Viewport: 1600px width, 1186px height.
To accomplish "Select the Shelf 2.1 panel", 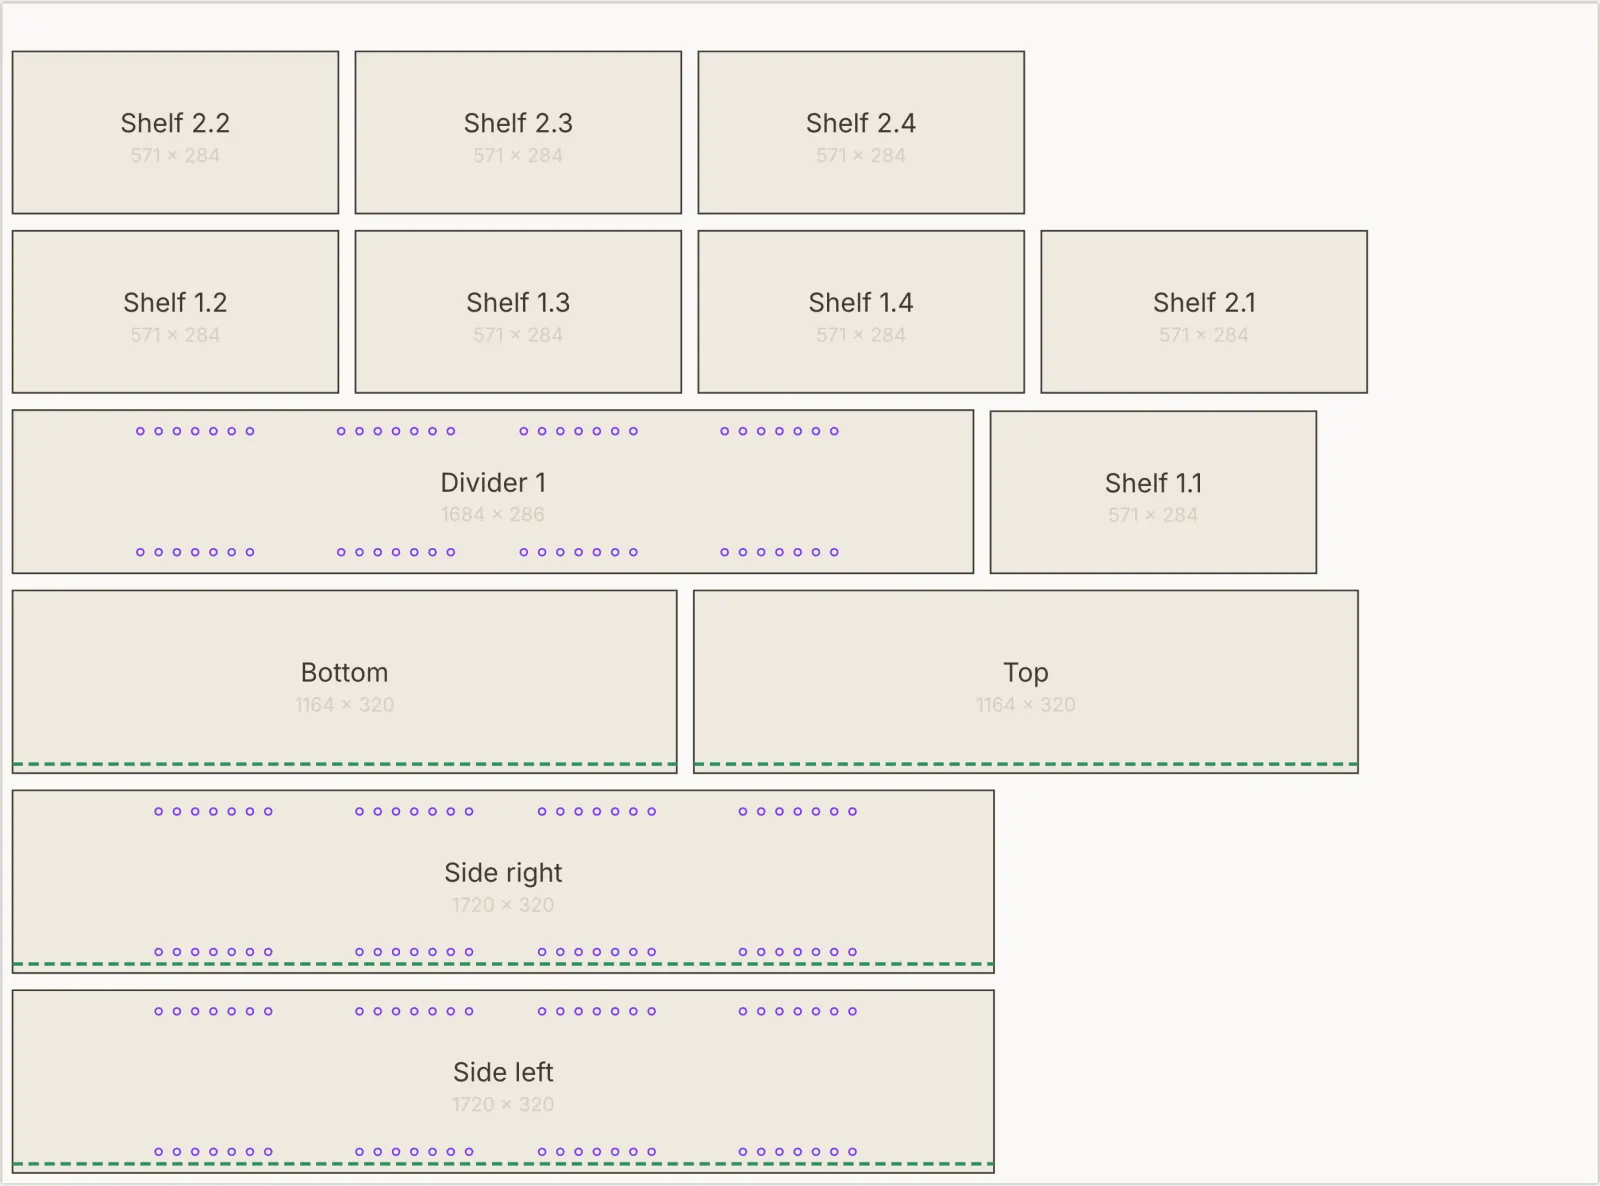I will [x=1204, y=312].
